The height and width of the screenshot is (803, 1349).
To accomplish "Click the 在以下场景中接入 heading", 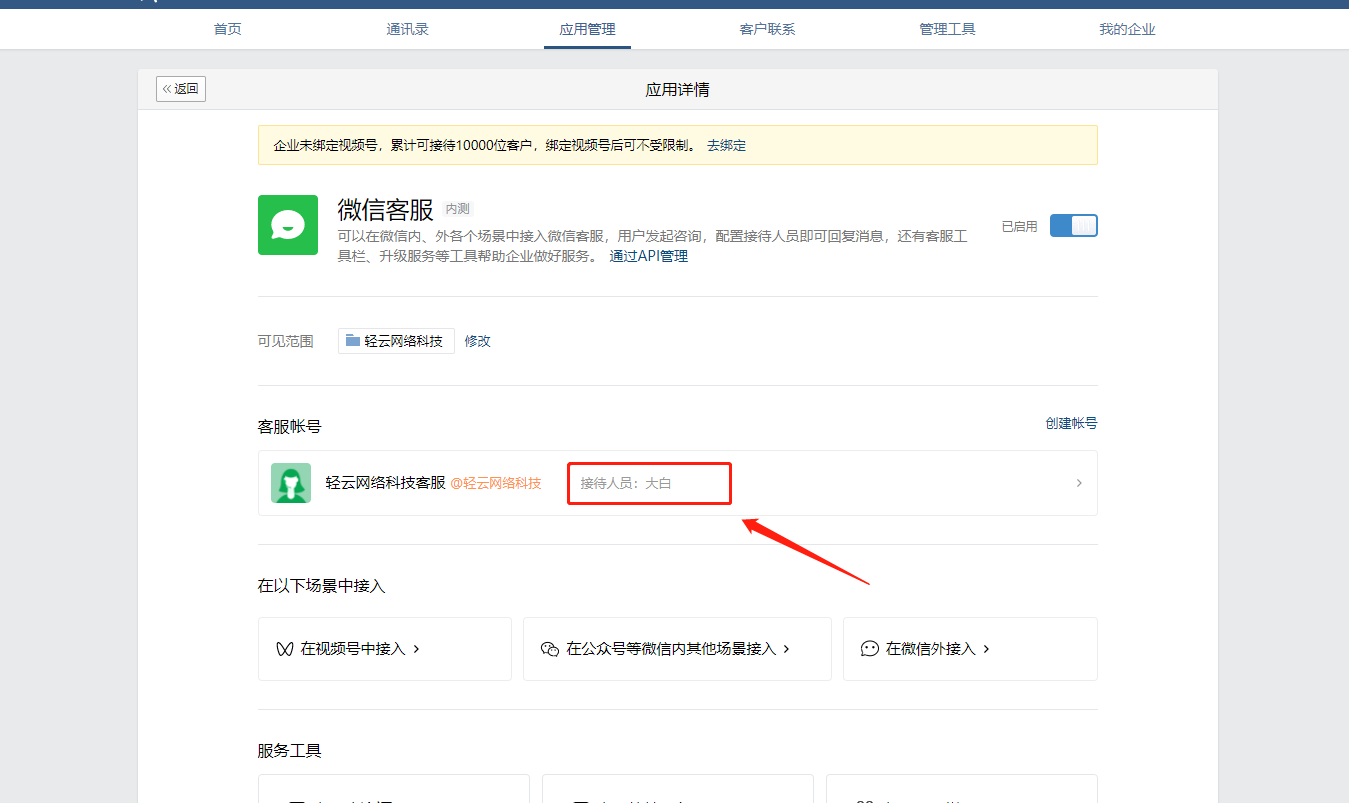I will click(x=321, y=586).
